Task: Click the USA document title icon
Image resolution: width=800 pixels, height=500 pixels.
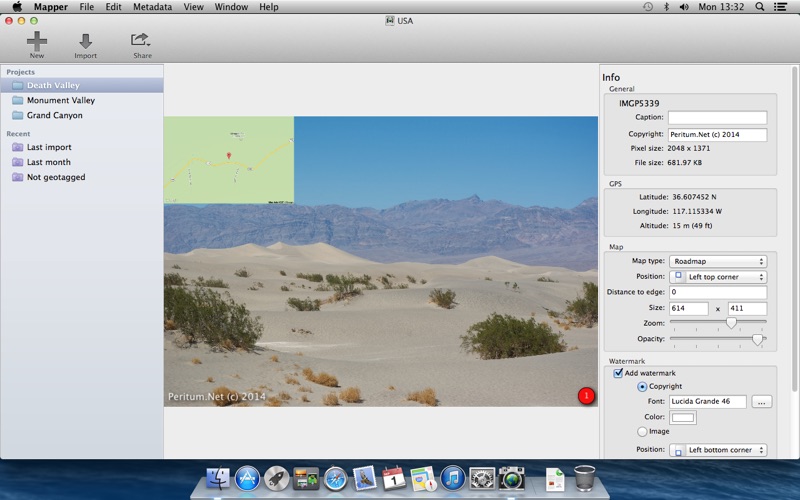Action: coord(390,20)
